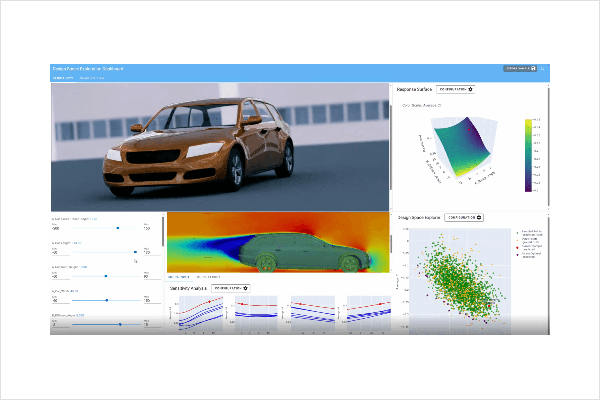Click gear icon in Sensitivity Analysis config
This screenshot has height=400, width=600.
click(x=243, y=287)
